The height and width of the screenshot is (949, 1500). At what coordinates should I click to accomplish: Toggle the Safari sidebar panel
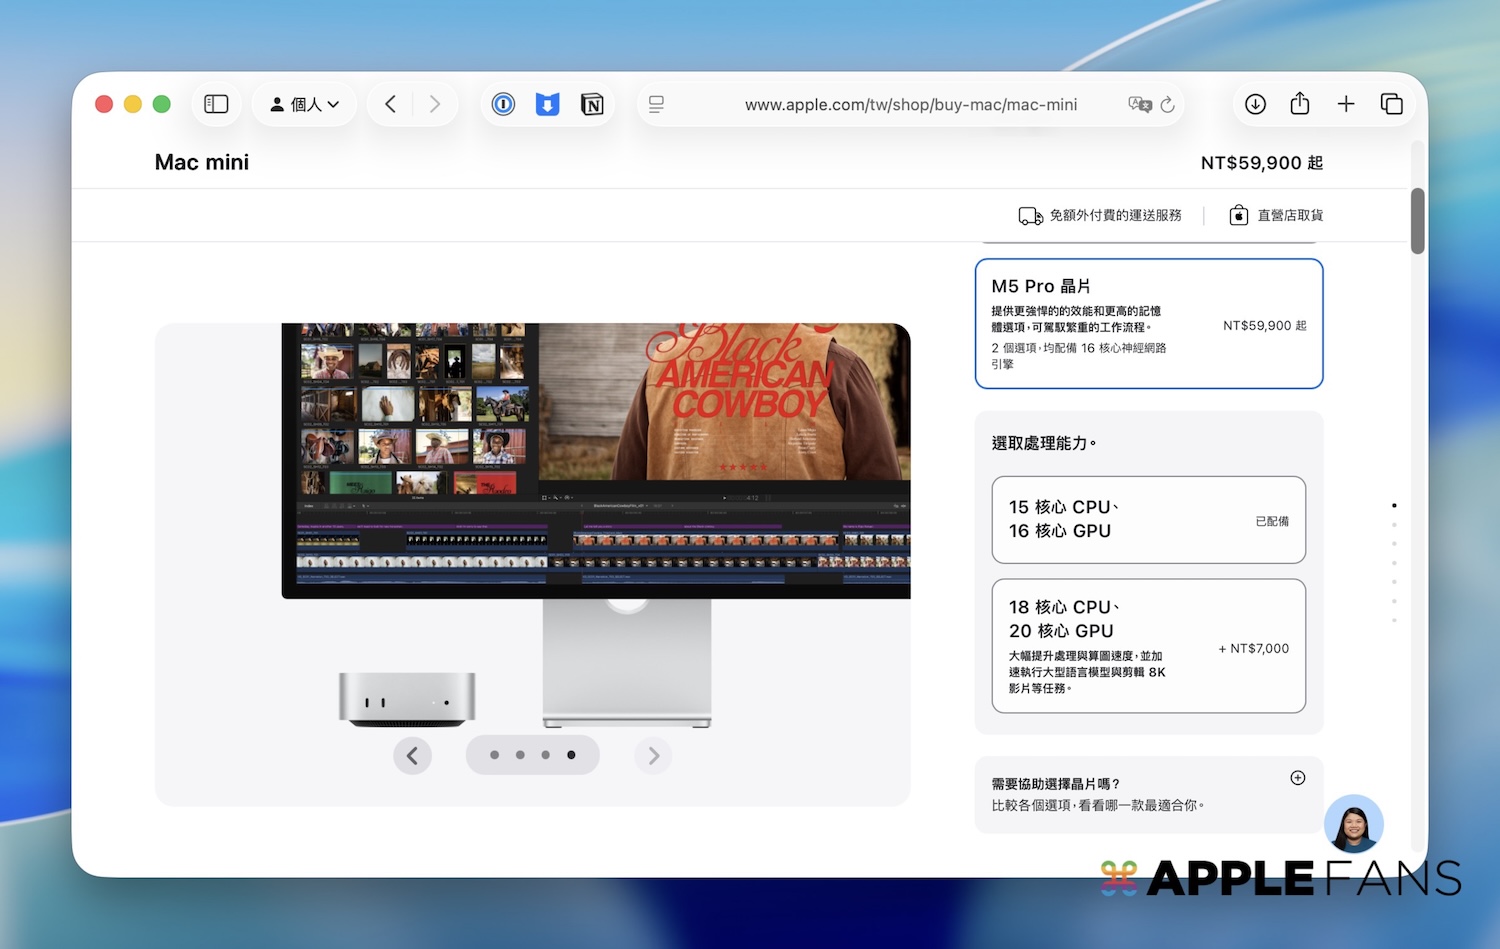pyautogui.click(x=216, y=104)
